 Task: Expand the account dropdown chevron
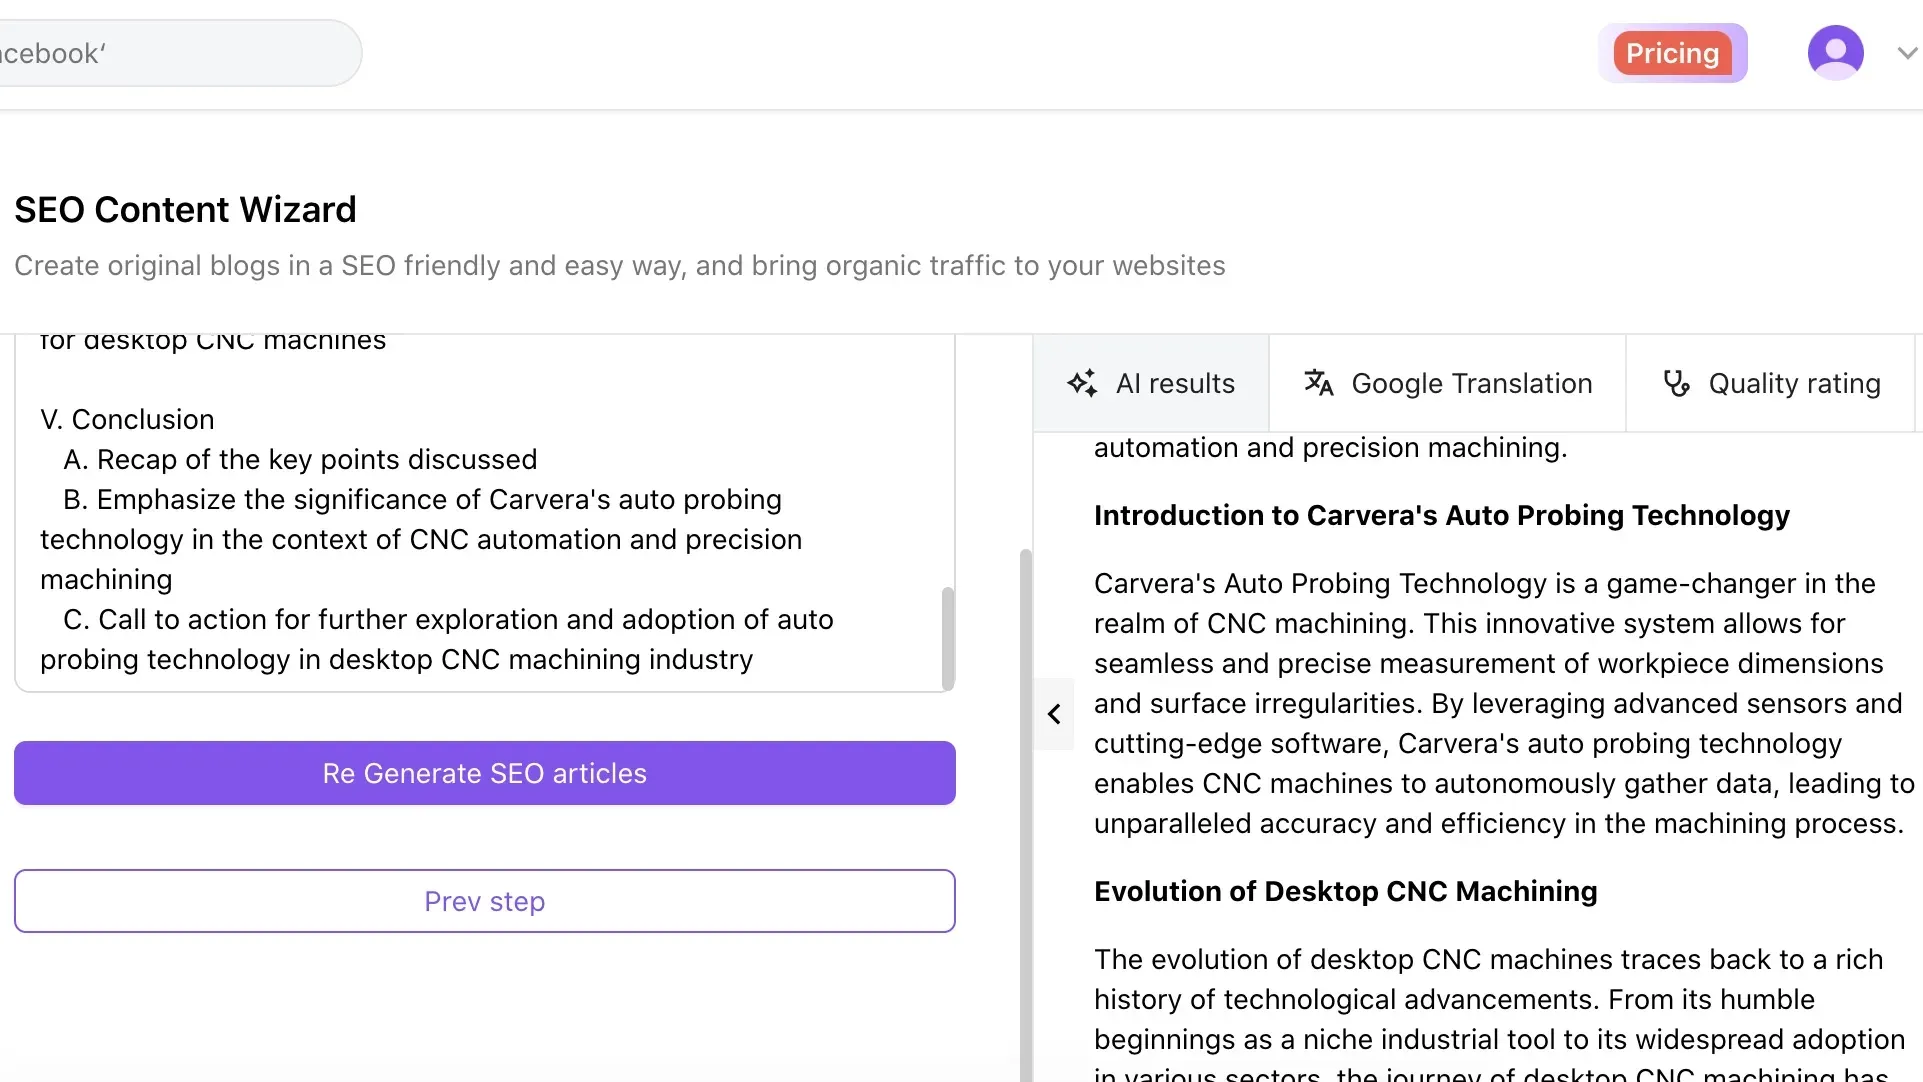pos(1907,53)
